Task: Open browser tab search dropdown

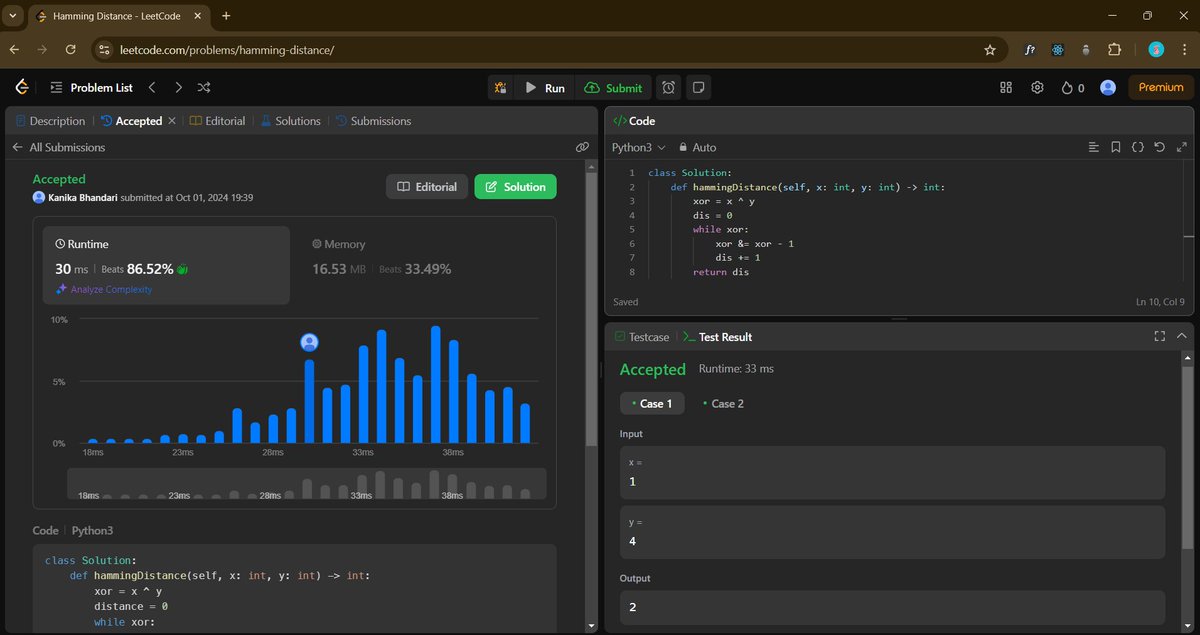Action: coord(12,16)
